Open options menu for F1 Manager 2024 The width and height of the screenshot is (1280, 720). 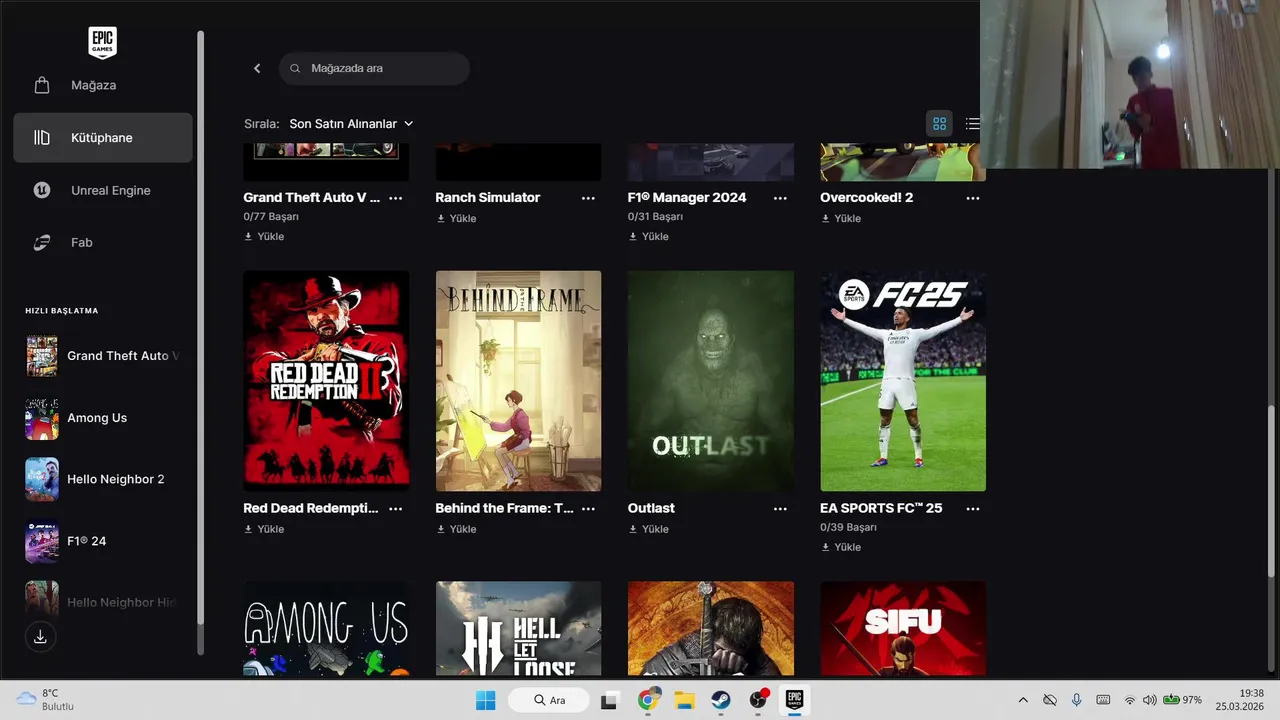[x=780, y=198]
